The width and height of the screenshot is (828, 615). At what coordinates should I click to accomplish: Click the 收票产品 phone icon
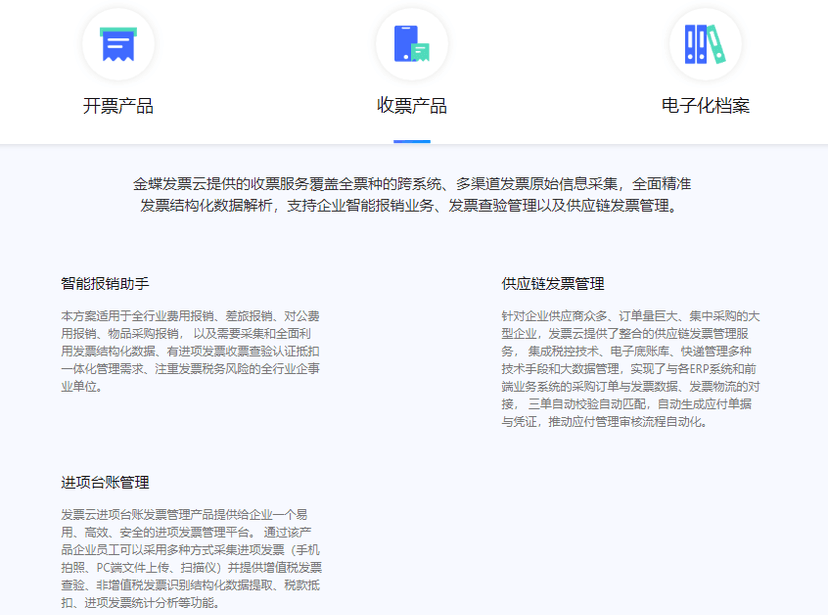tap(411, 44)
